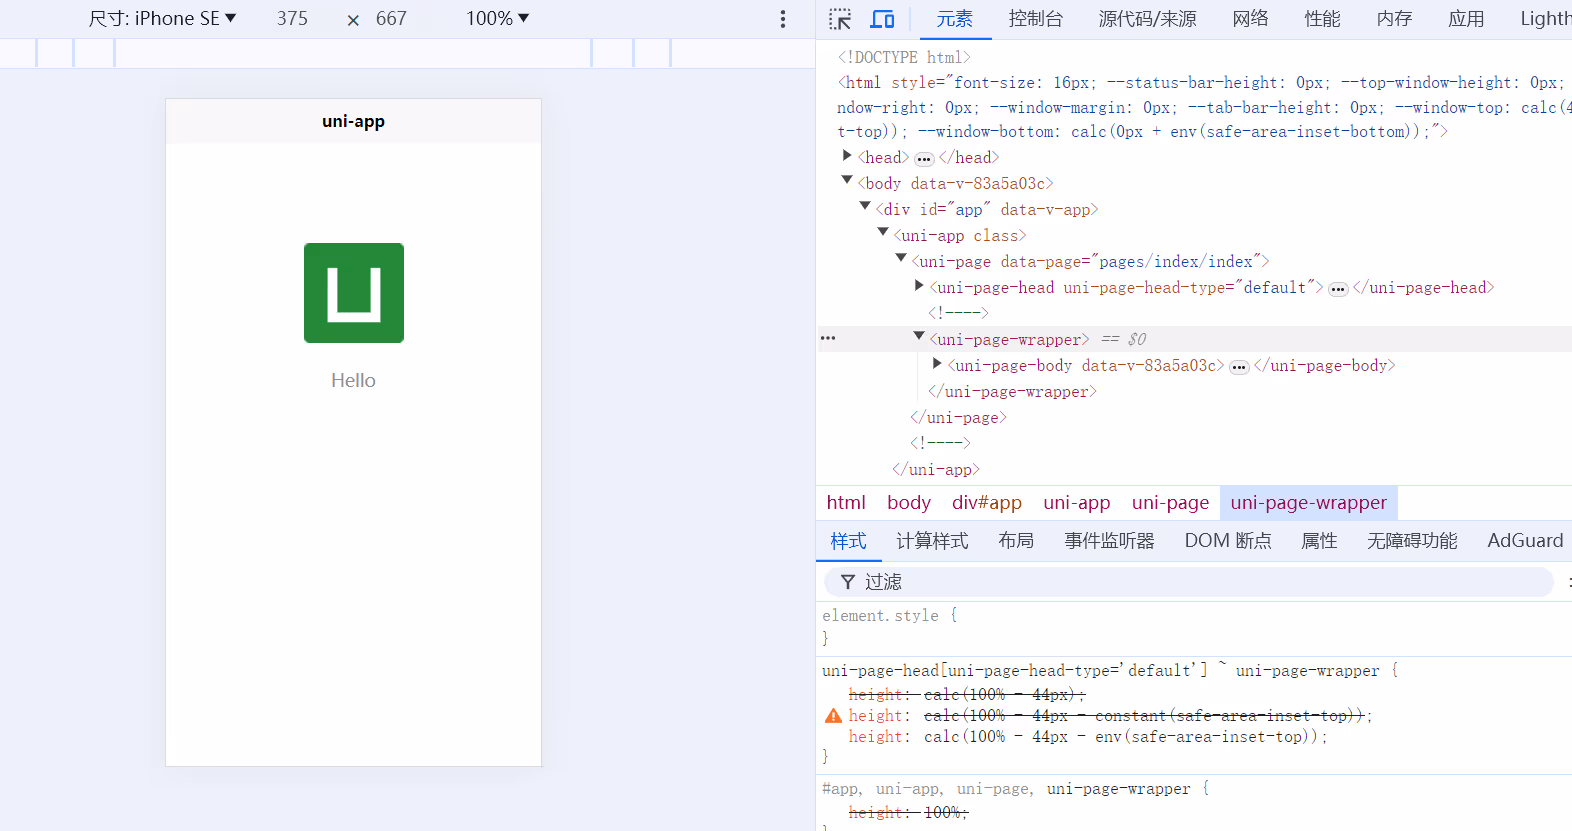Open the 源代码/来源 tab

coord(1147,19)
